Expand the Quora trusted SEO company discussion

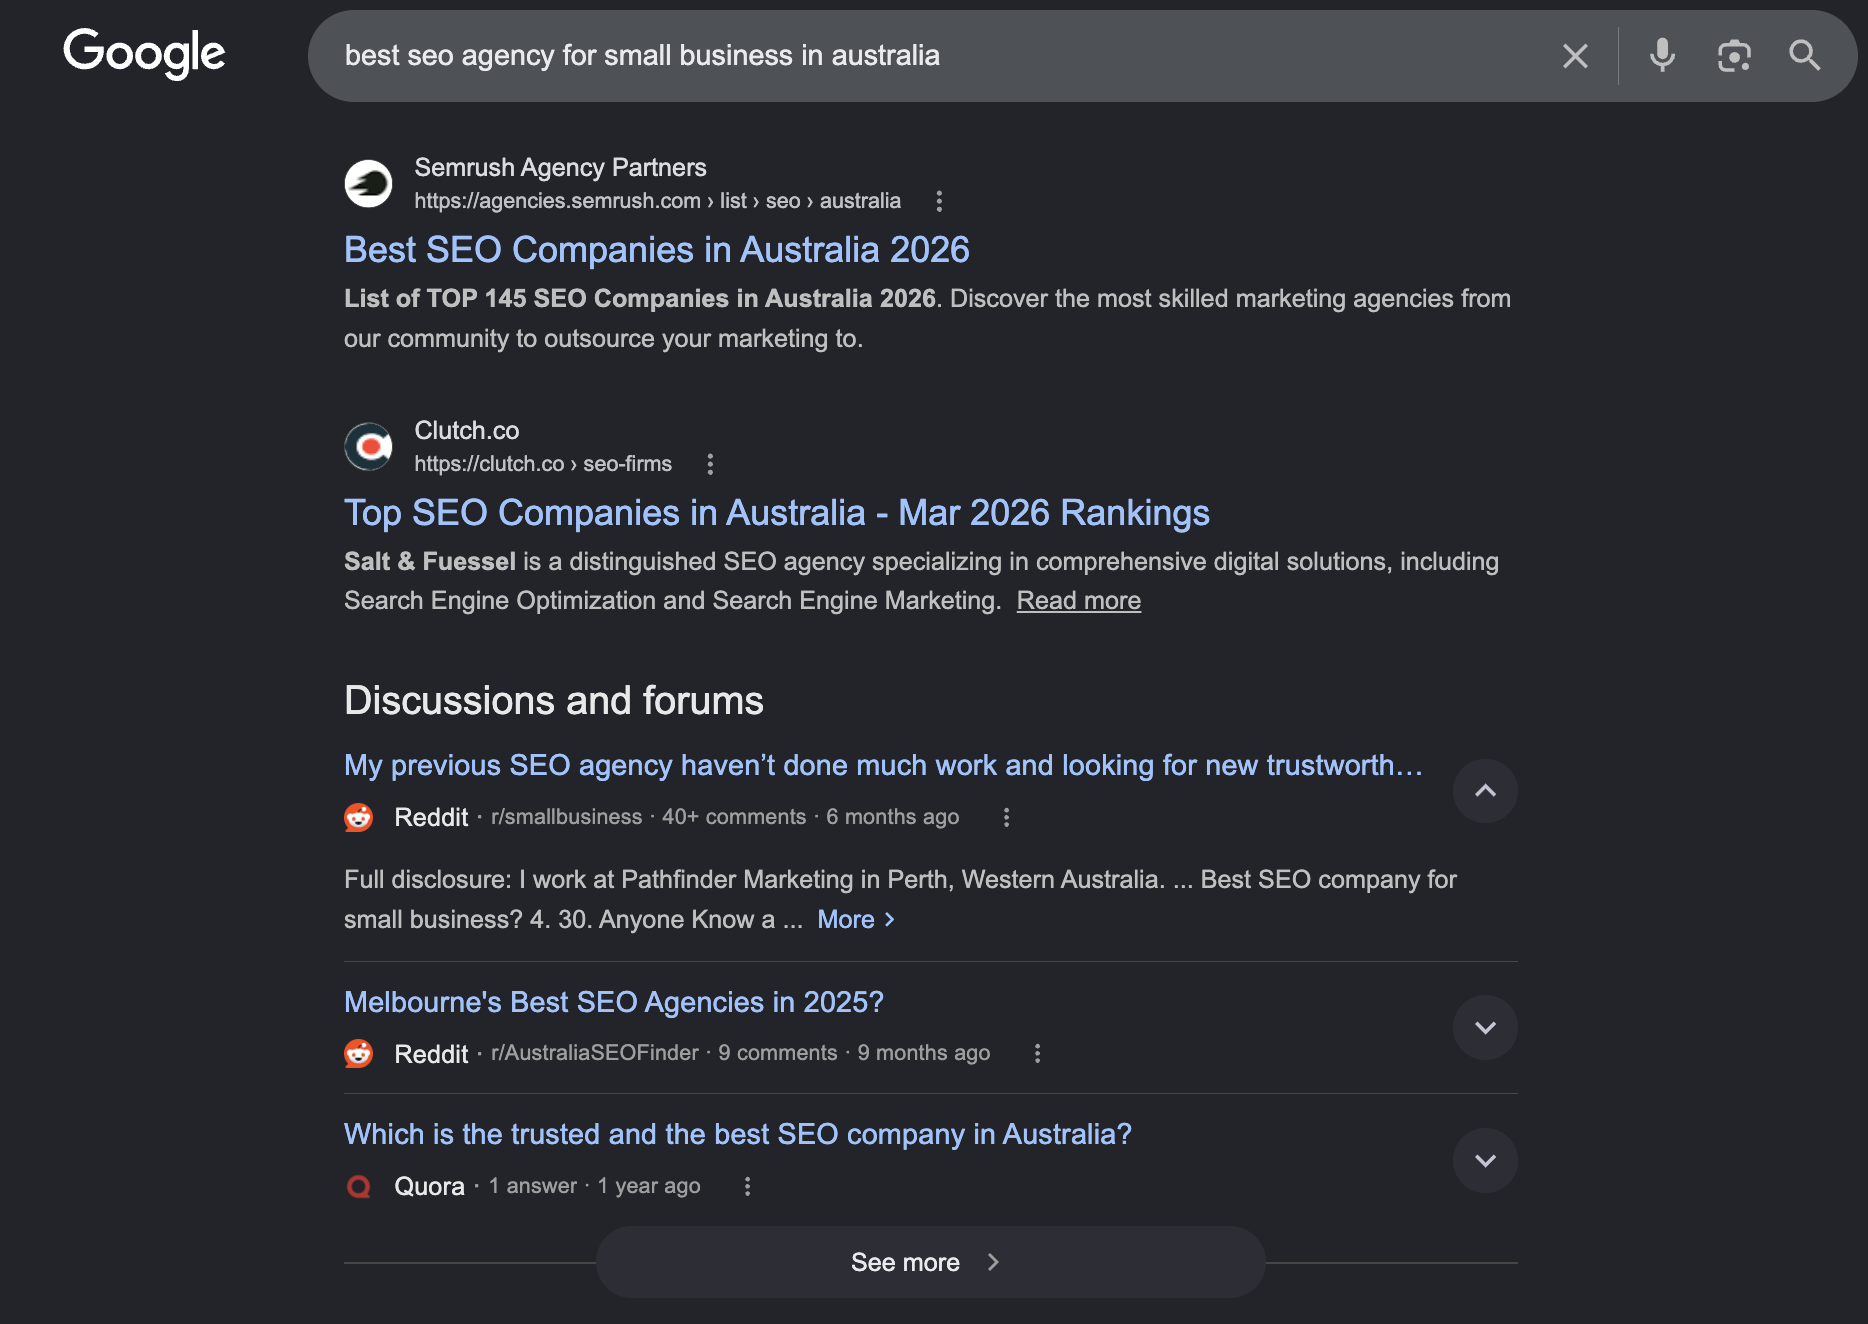(1485, 1161)
